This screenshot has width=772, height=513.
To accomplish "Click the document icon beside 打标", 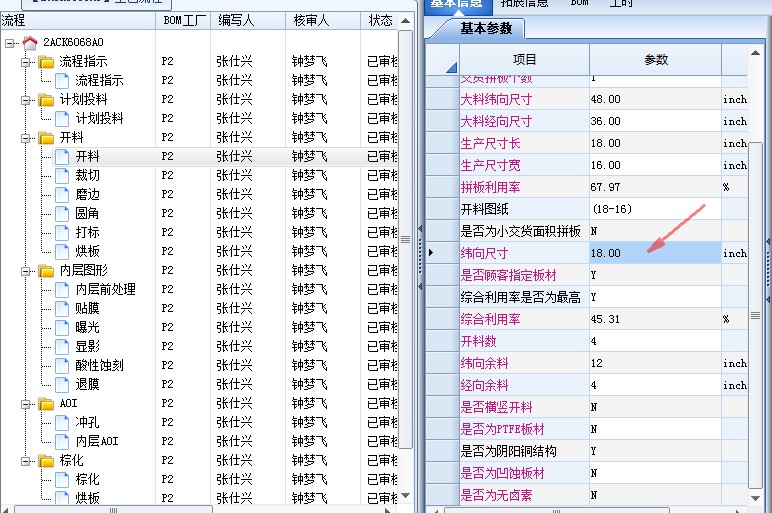I will (x=62, y=233).
